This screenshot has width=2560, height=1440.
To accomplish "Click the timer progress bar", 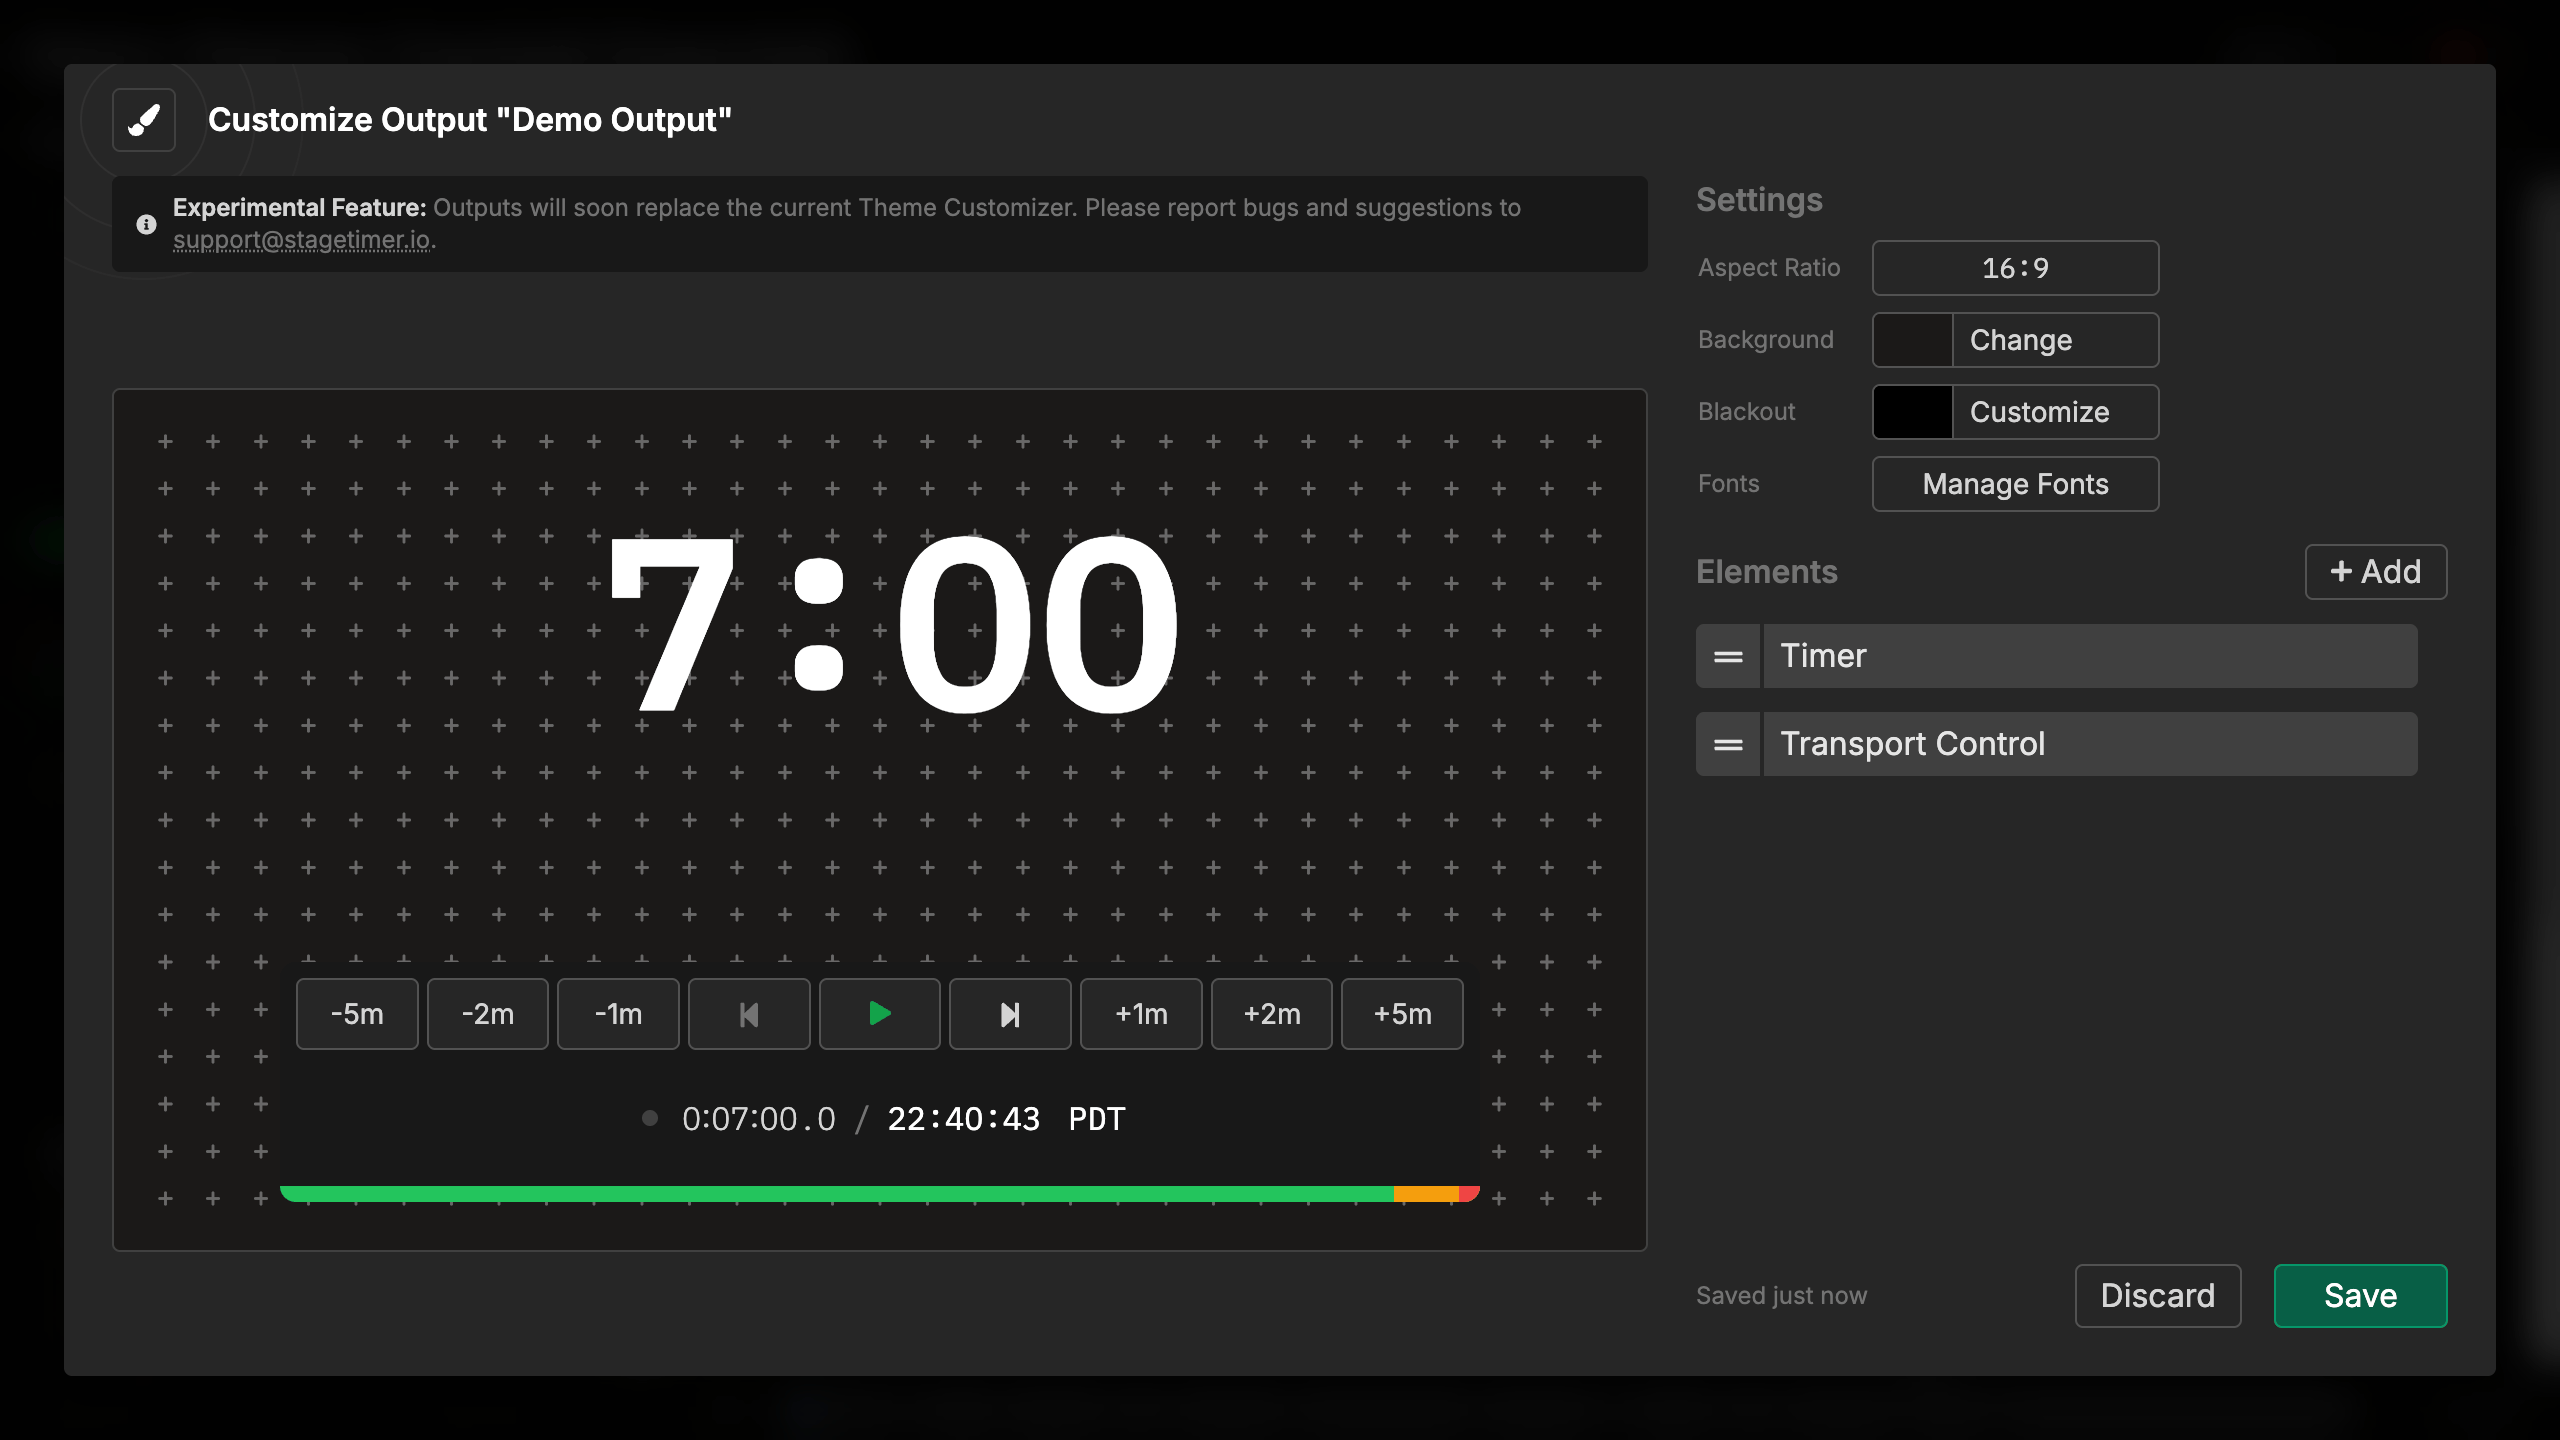I will 880,1194.
